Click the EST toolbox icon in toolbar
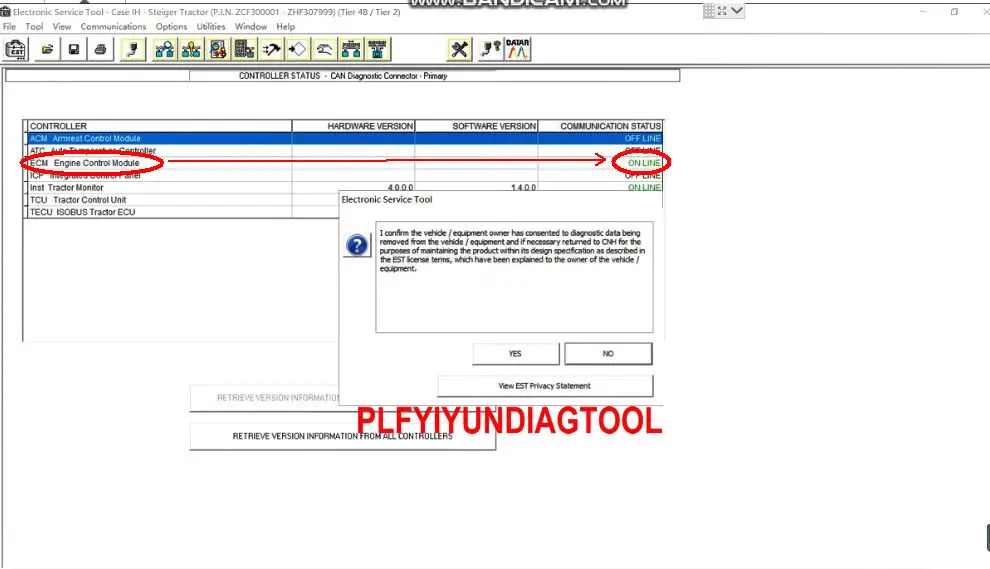 point(15,49)
